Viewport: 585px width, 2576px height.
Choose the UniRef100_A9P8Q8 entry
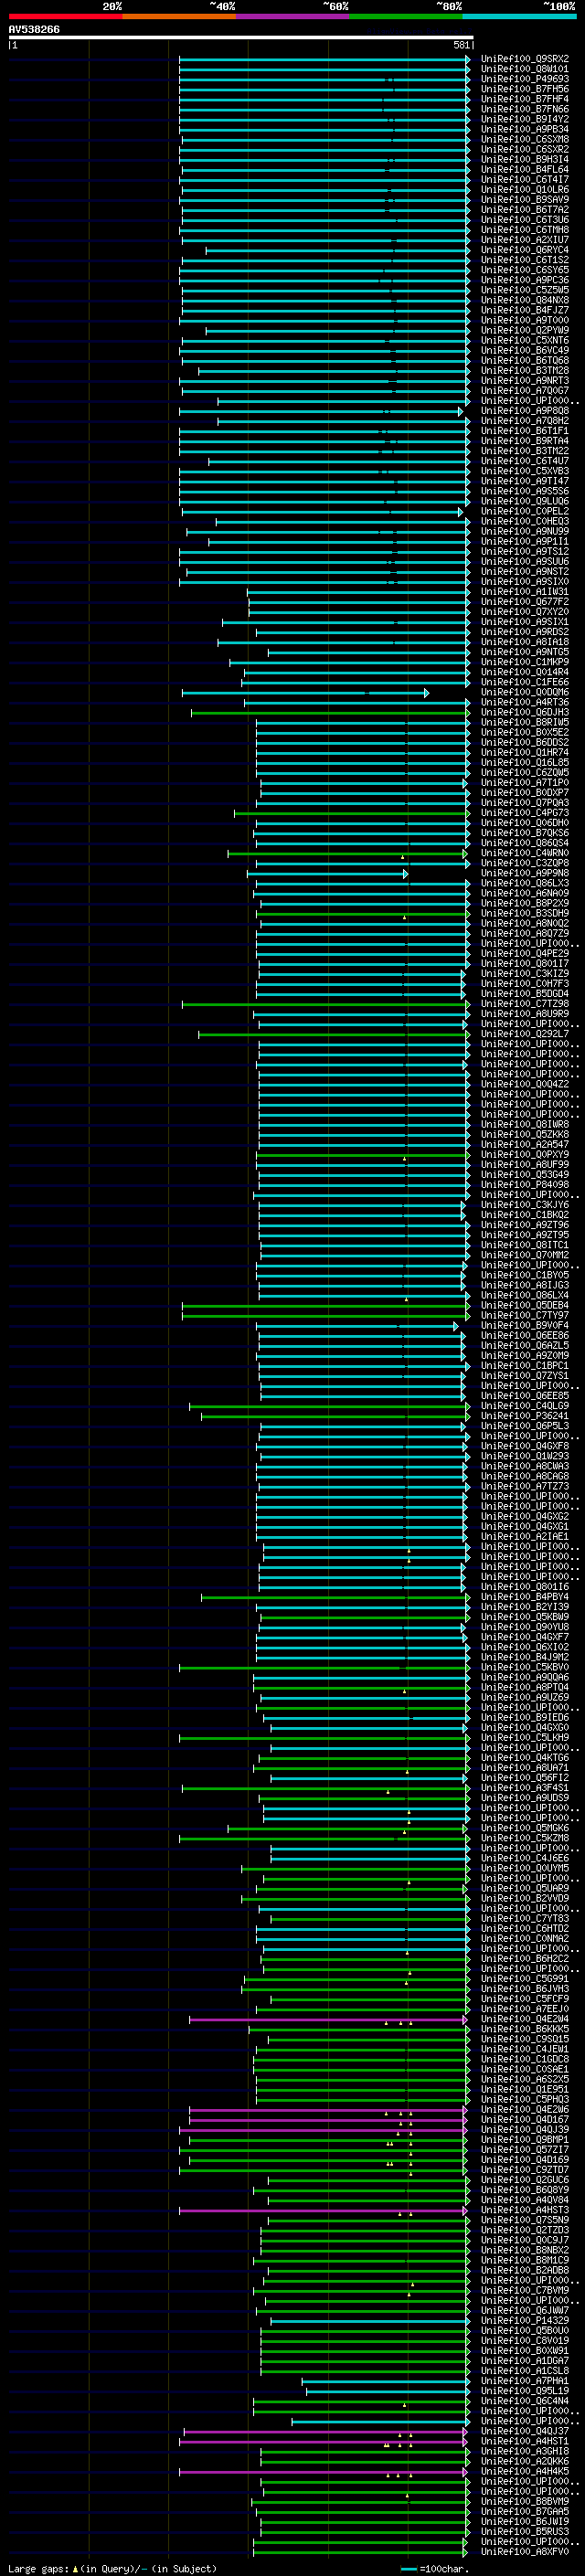[x=525, y=411]
